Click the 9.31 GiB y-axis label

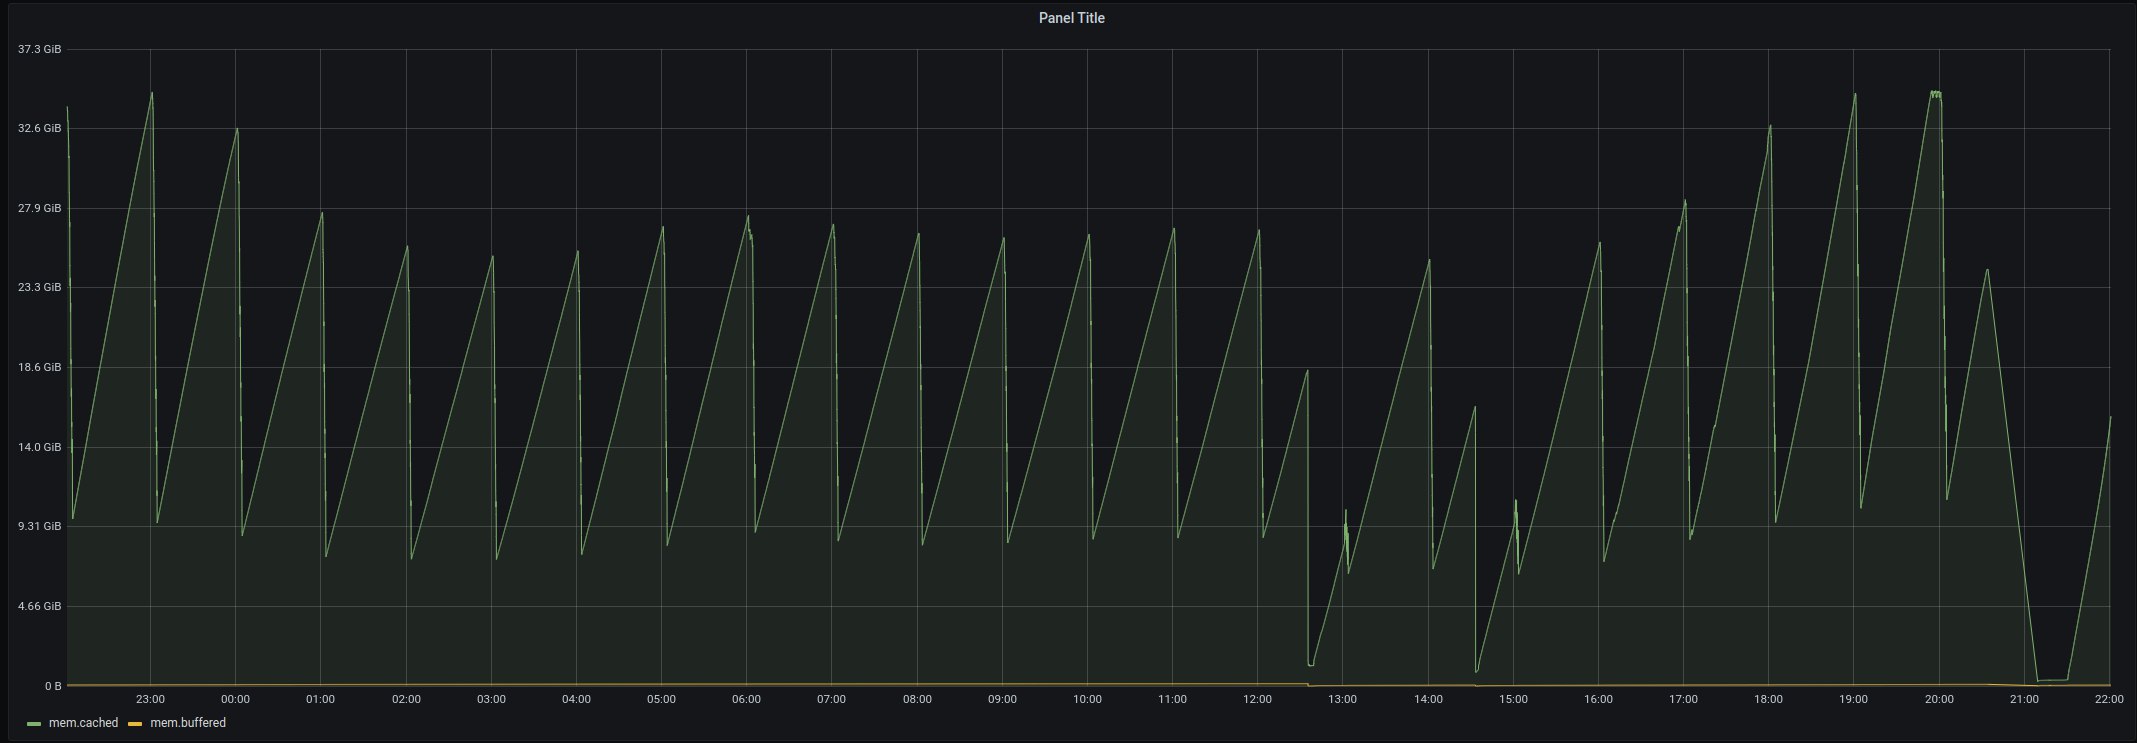coord(39,526)
